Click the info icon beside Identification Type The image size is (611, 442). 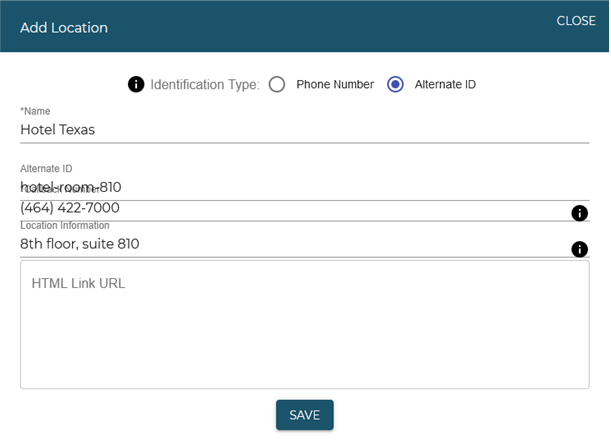137,84
